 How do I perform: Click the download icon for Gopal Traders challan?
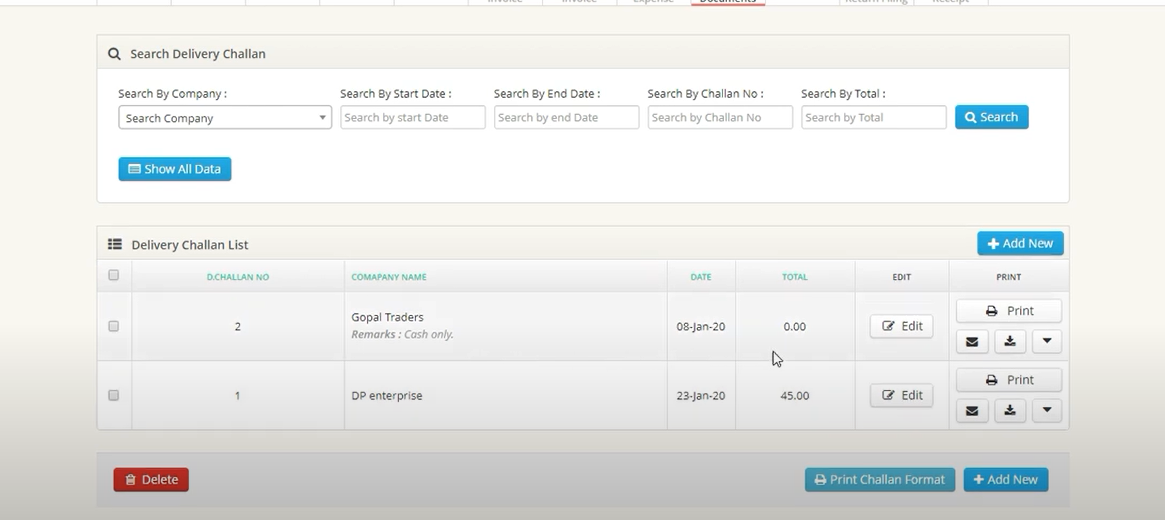[x=1010, y=342]
